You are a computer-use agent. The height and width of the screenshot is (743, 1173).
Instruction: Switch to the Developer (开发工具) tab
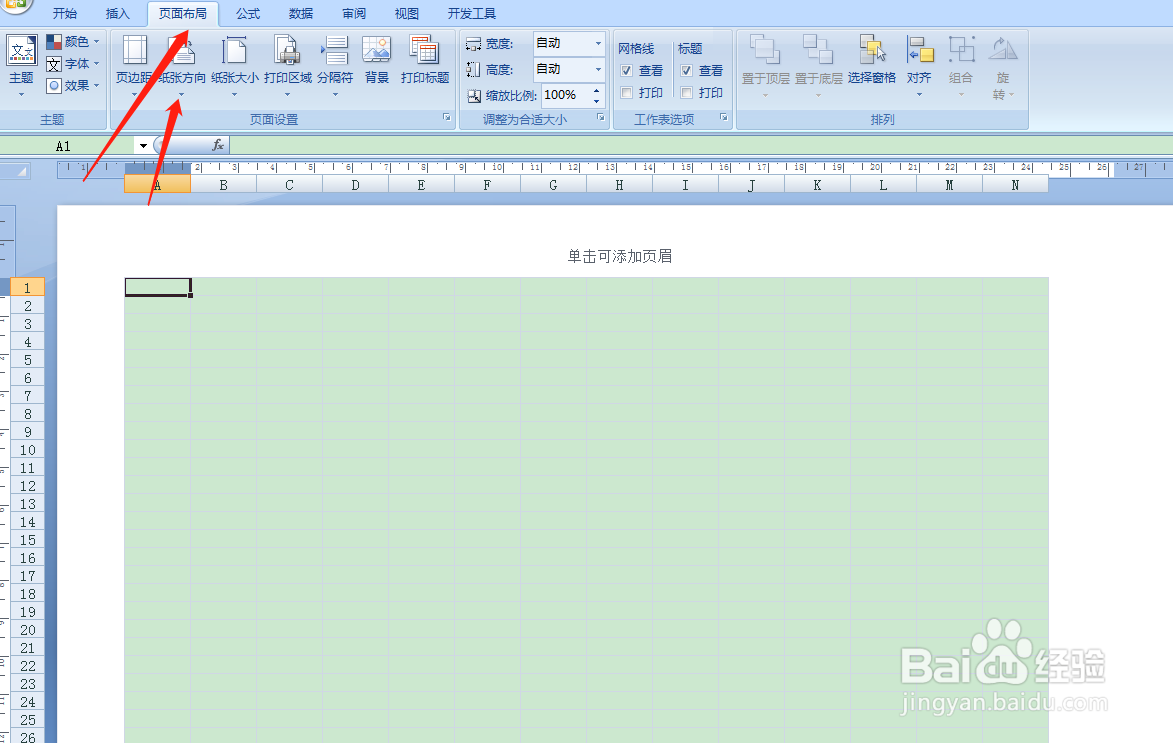[x=472, y=13]
